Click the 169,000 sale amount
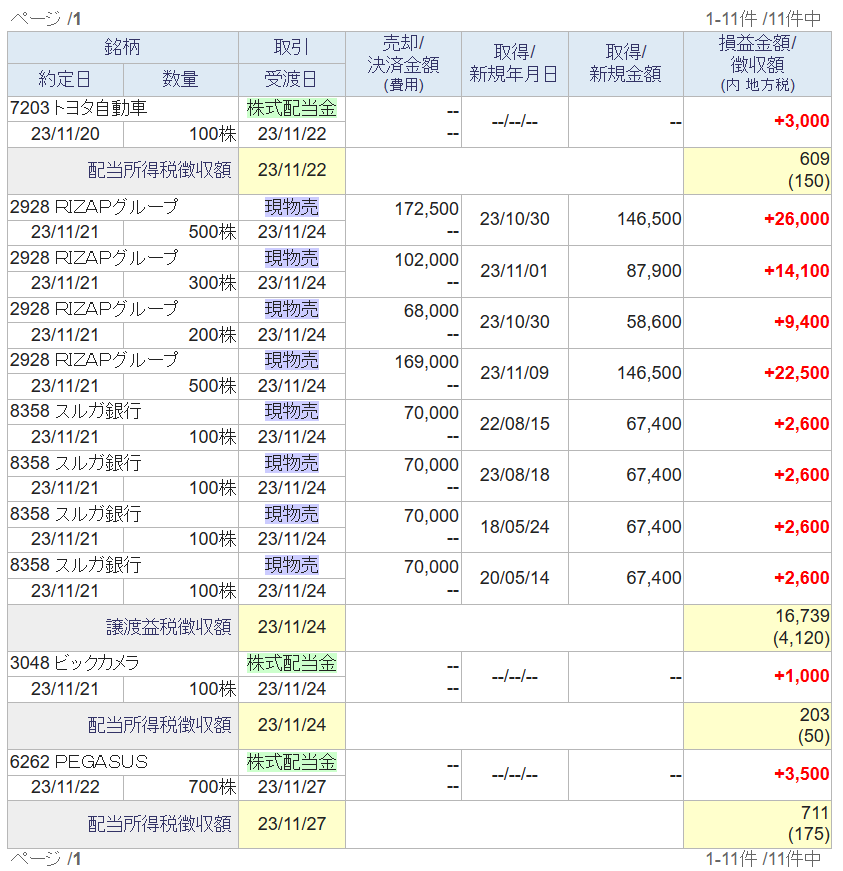Viewport: 843px width, 871px height. point(426,362)
